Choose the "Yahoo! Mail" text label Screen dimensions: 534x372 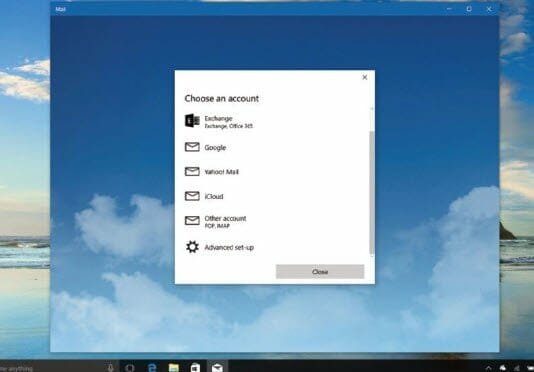point(221,172)
